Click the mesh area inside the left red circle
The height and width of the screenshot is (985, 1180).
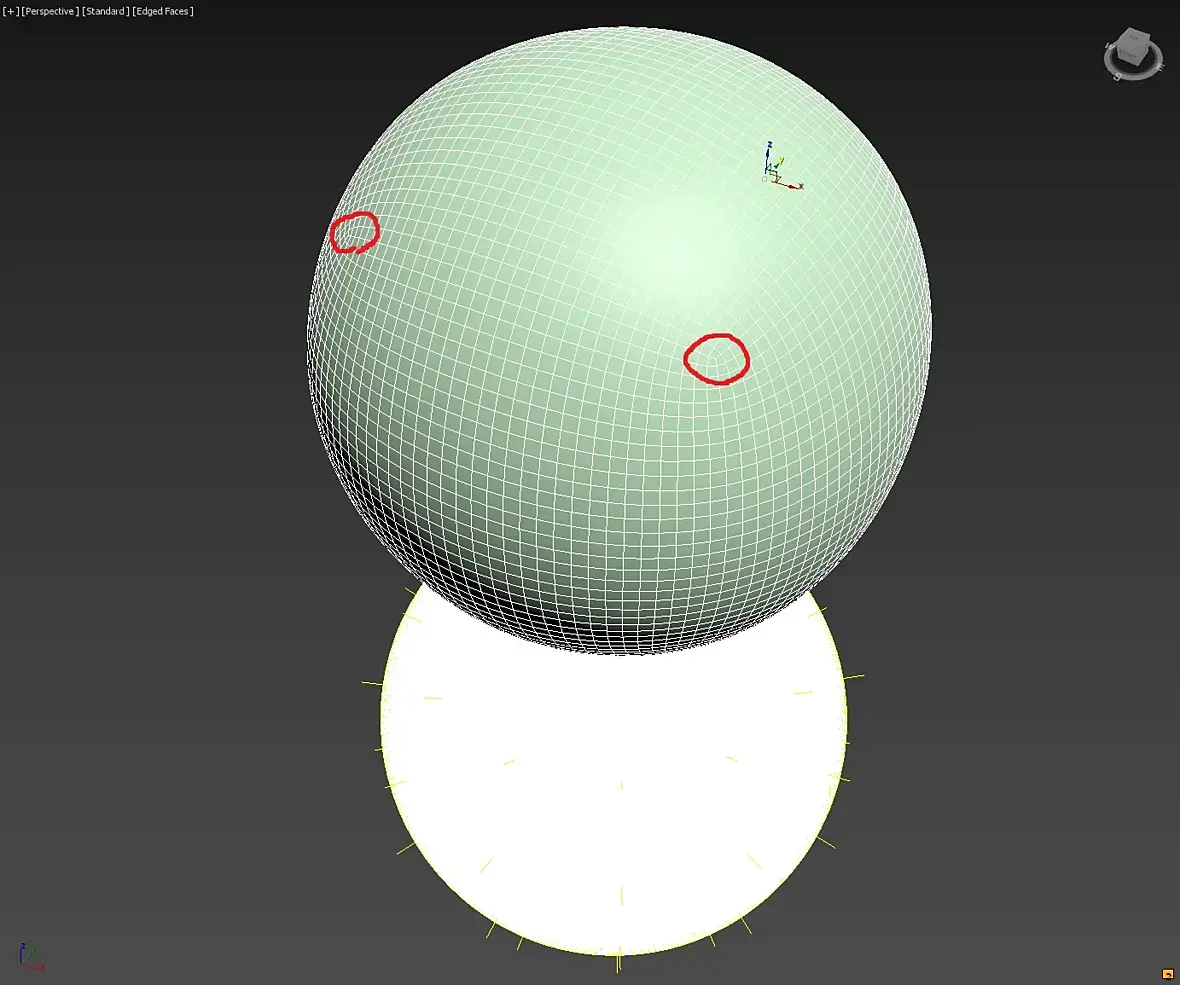[354, 233]
